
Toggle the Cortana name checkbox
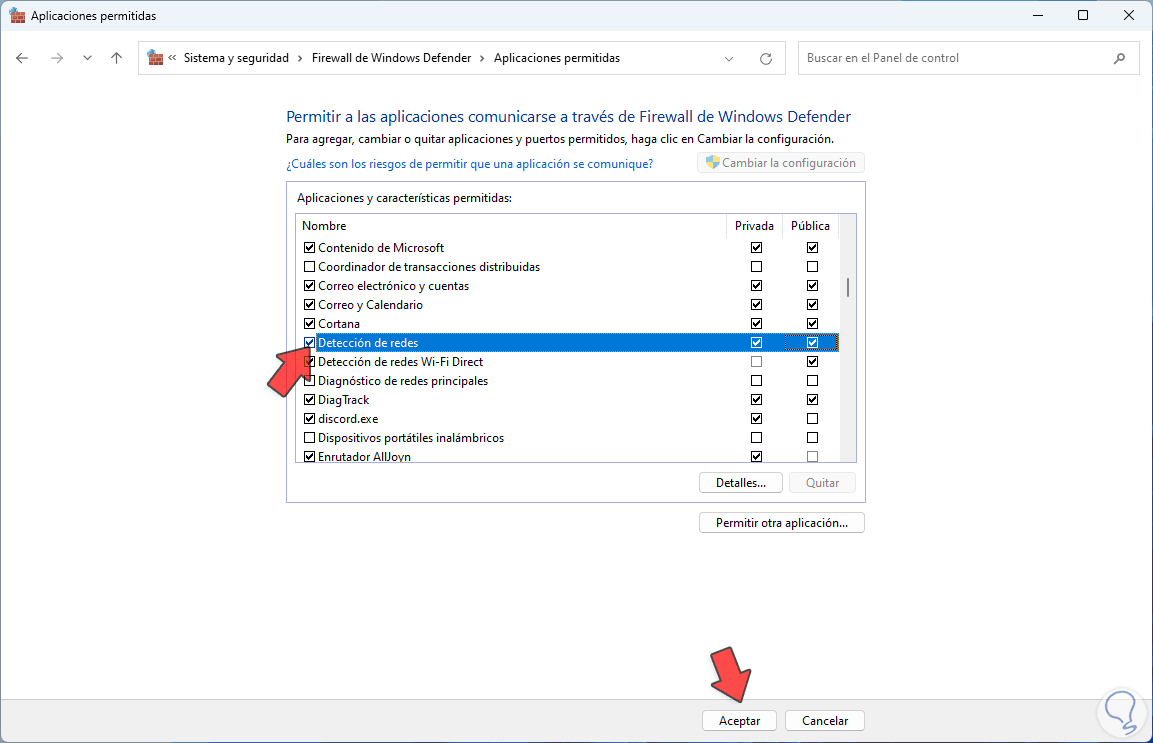coord(310,324)
